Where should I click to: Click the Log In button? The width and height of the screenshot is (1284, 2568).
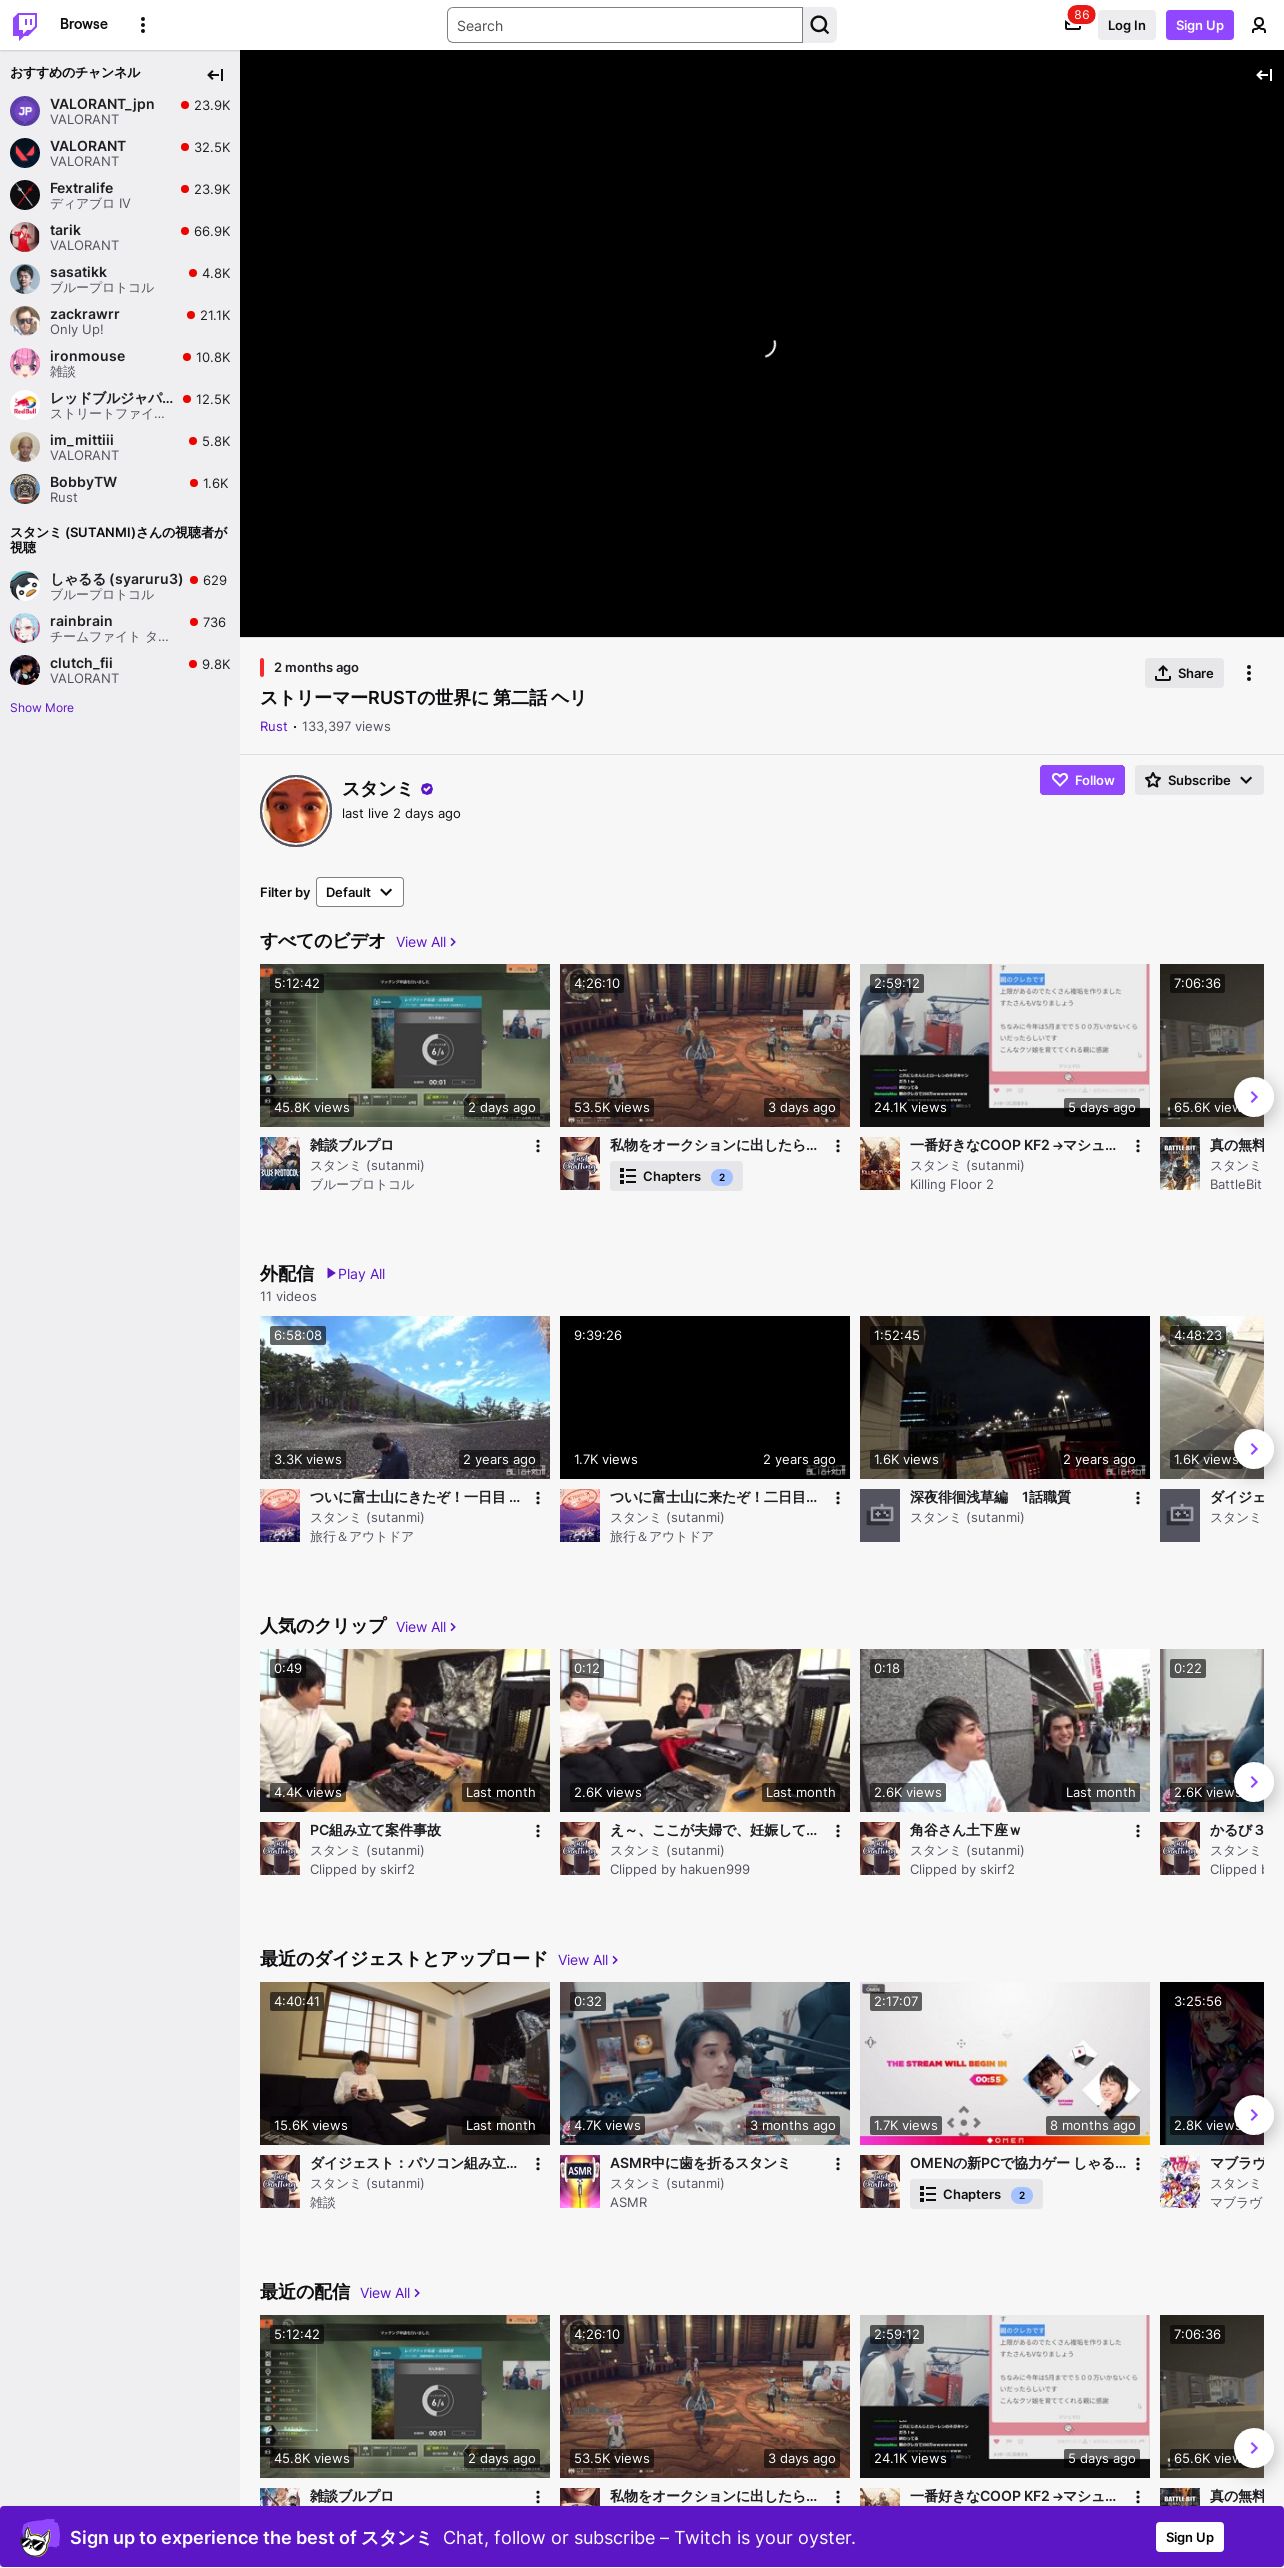point(1126,25)
